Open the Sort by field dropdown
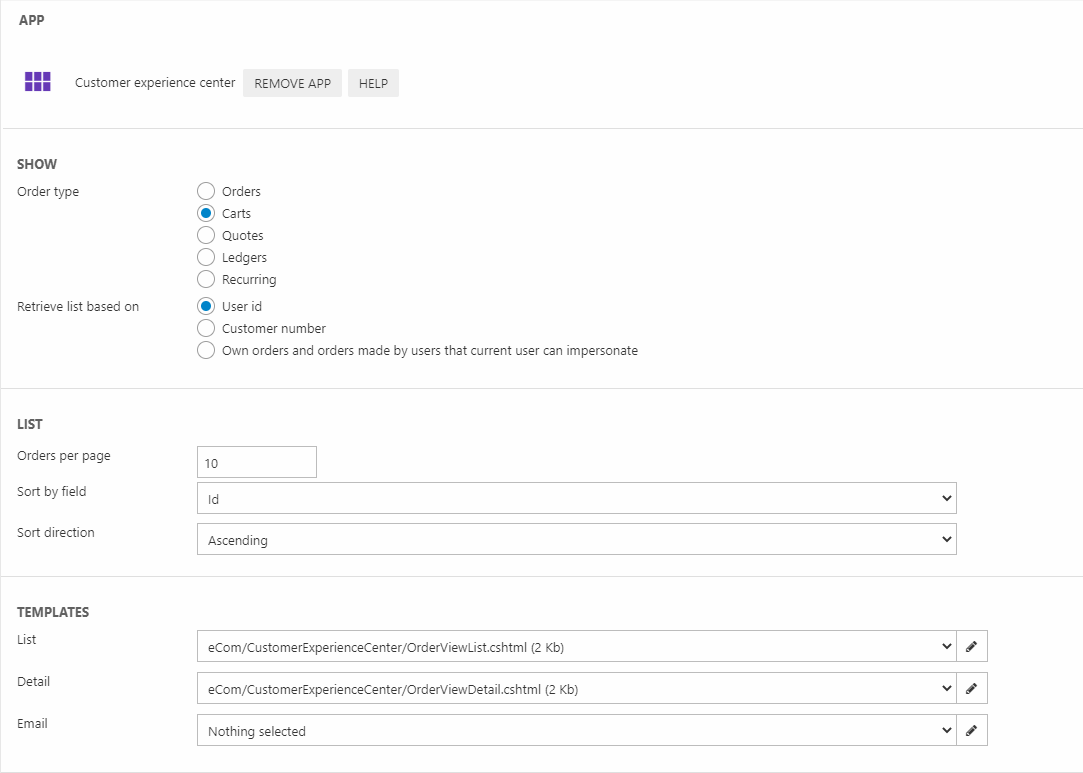The image size is (1083, 773). pos(576,498)
